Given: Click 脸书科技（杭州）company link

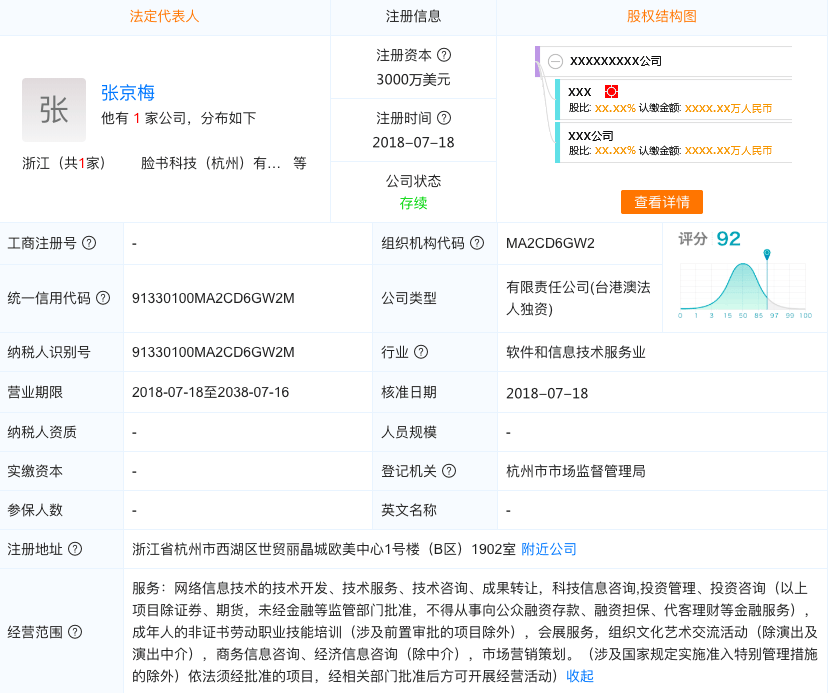Looking at the screenshot, I should (211, 163).
